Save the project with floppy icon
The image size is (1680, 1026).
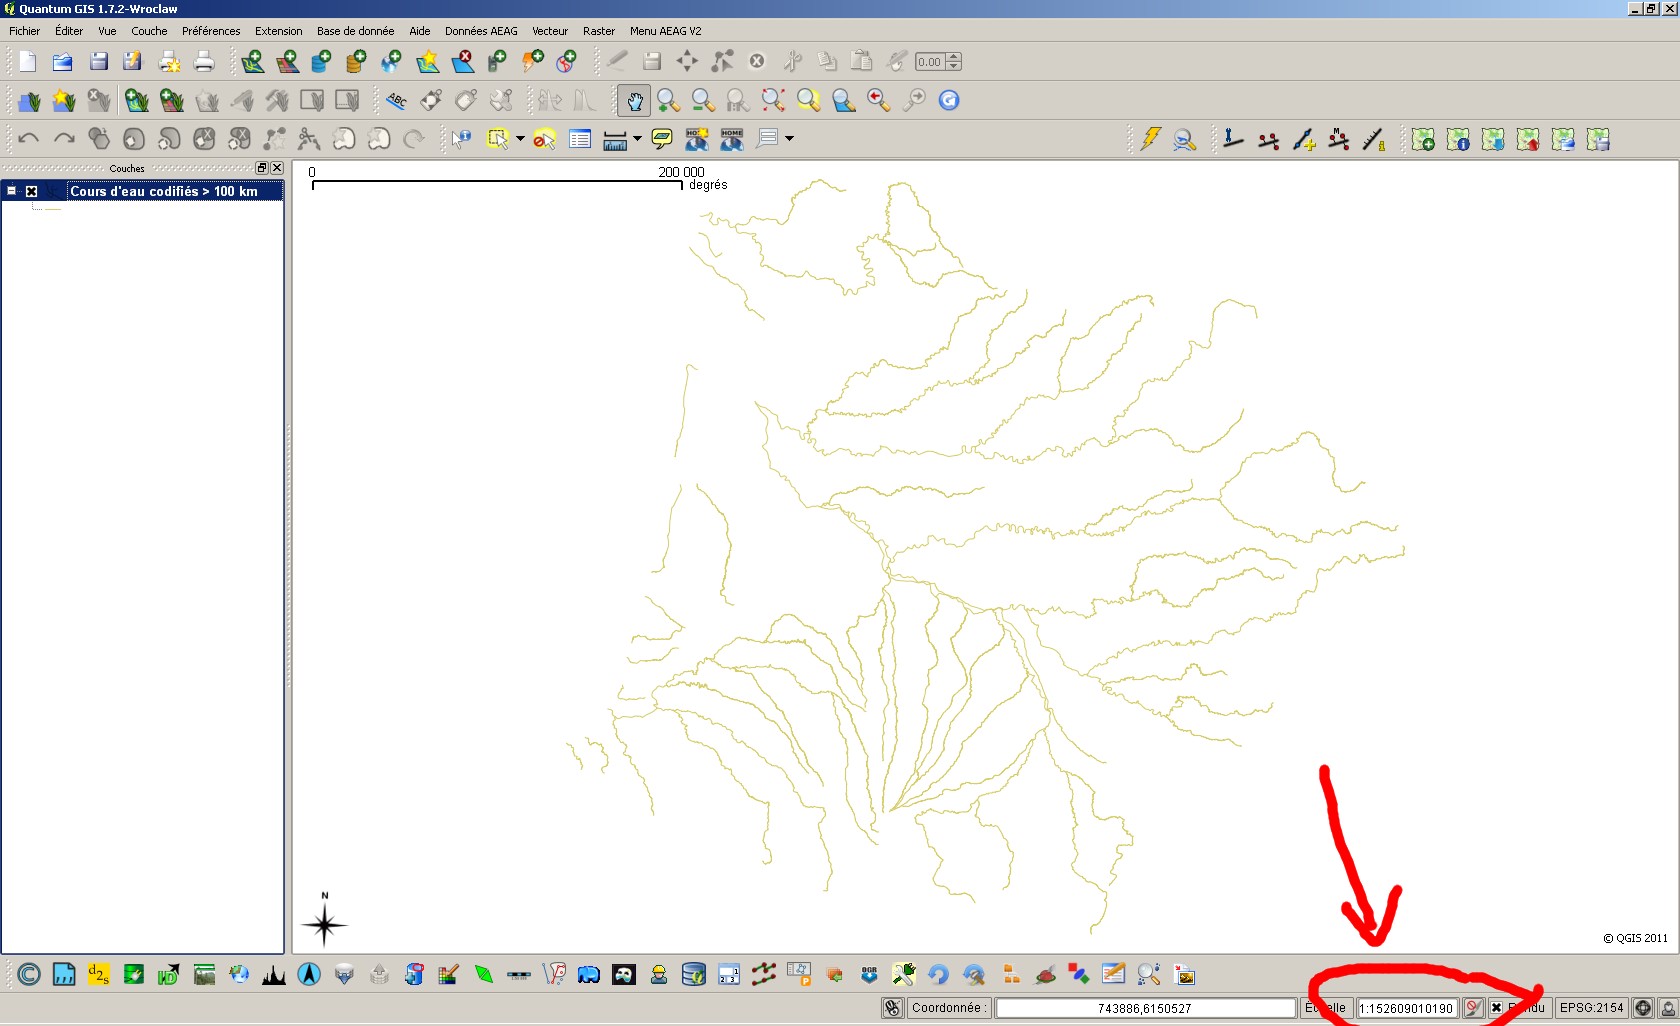tap(98, 62)
